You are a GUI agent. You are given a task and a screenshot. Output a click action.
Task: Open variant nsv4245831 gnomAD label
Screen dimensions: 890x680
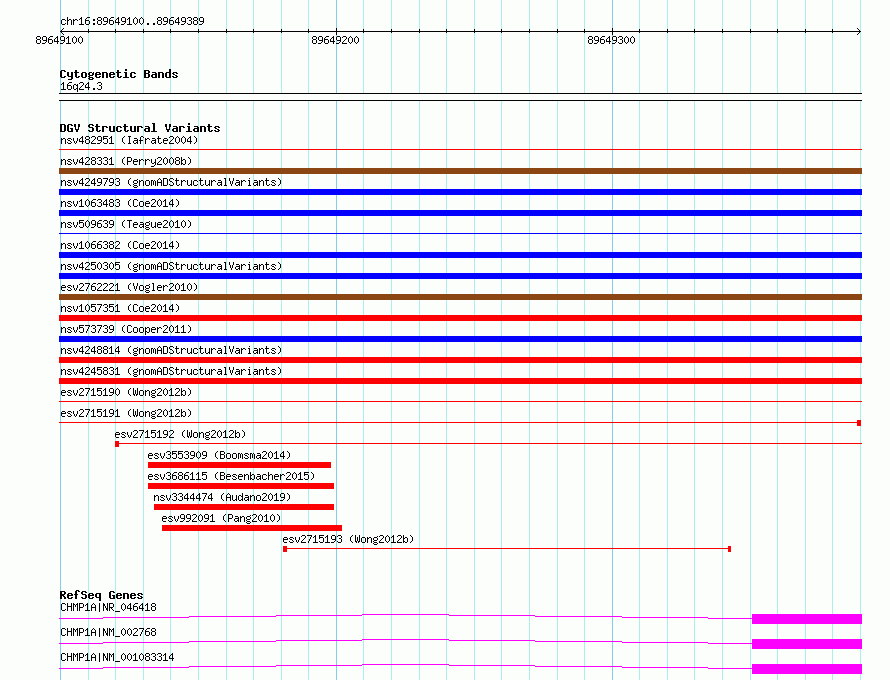(171, 371)
